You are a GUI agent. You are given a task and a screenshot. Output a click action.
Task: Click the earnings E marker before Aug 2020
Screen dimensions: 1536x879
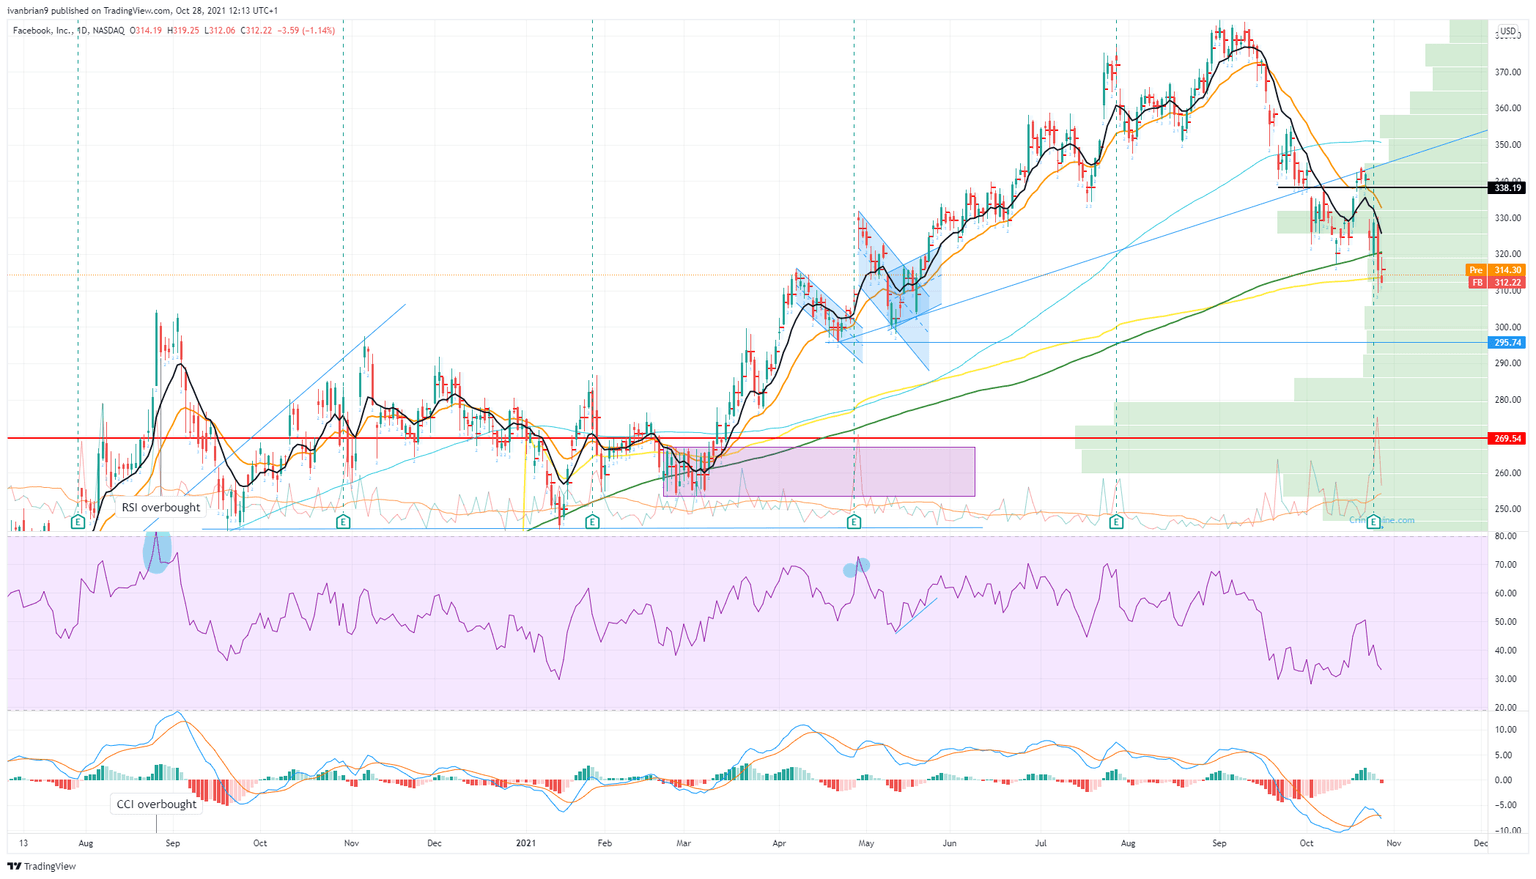(78, 522)
